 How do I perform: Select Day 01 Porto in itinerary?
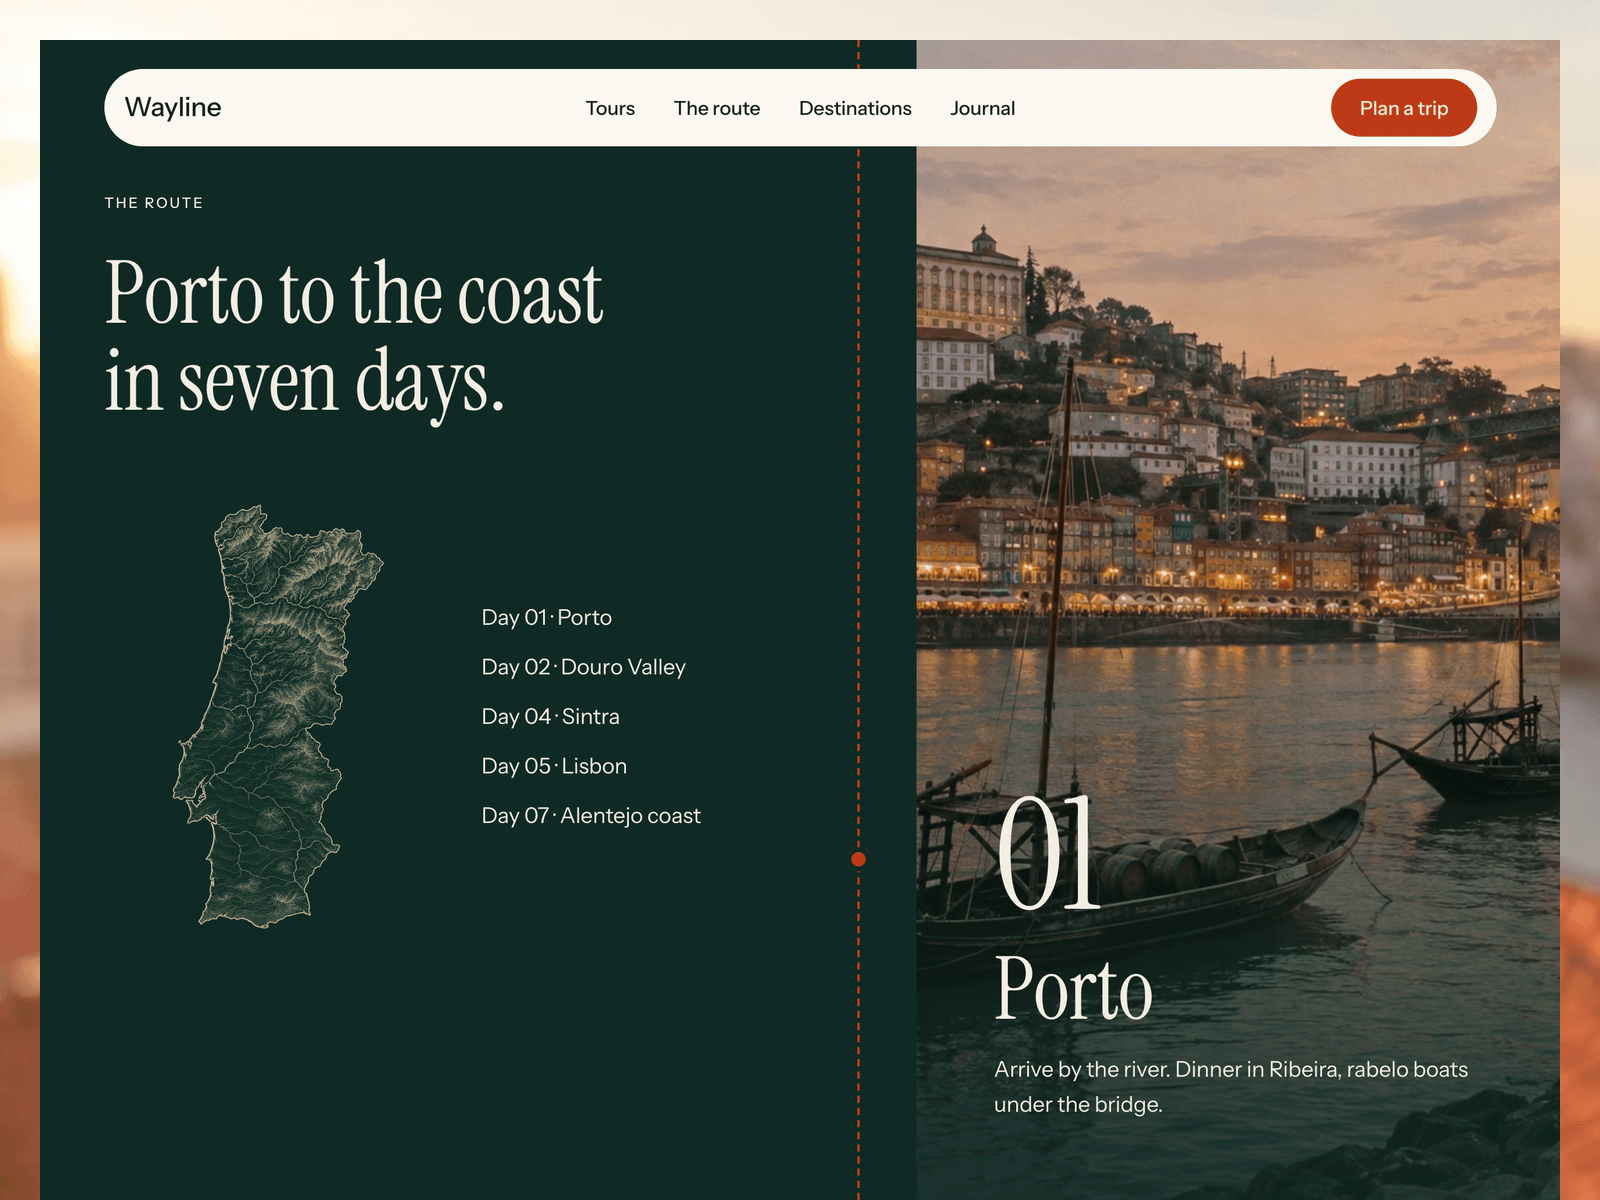547,617
